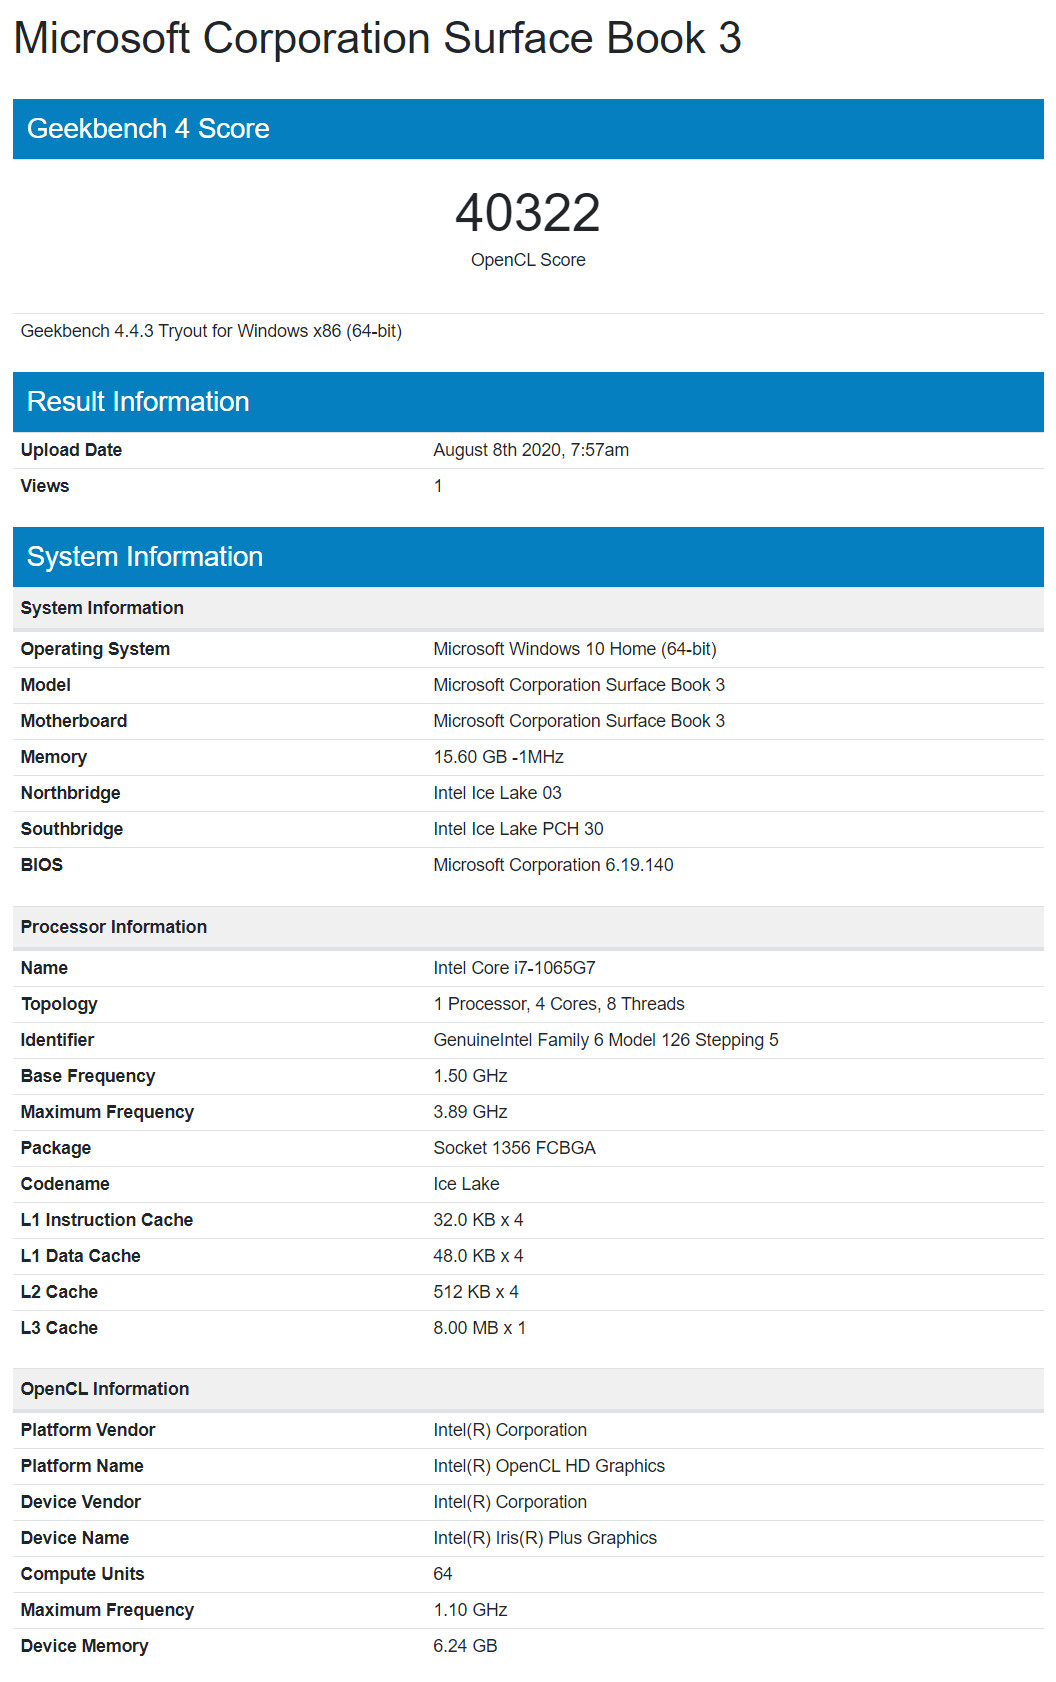Click the "Codename" label

click(65, 1184)
